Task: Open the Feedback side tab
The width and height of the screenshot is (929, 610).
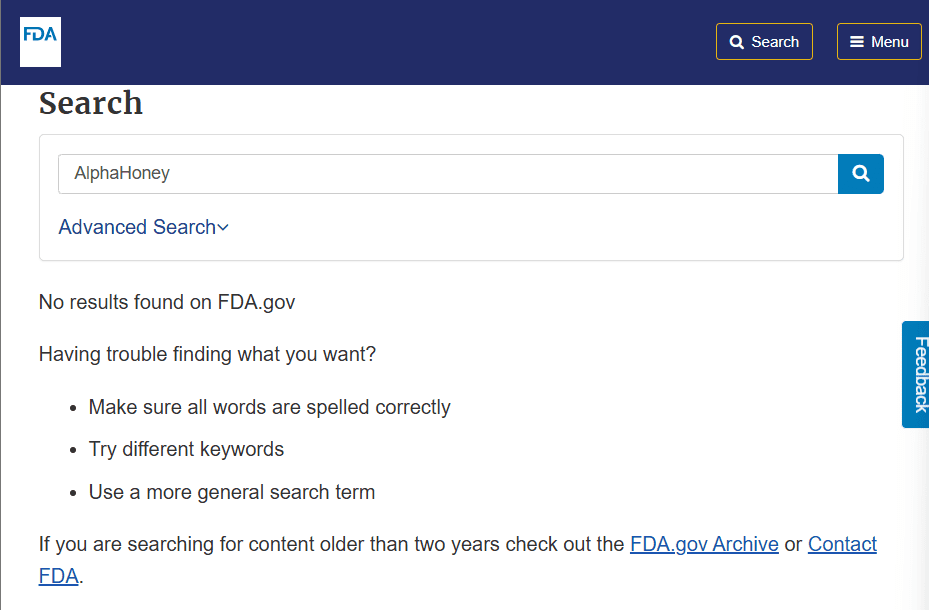Action: 916,374
